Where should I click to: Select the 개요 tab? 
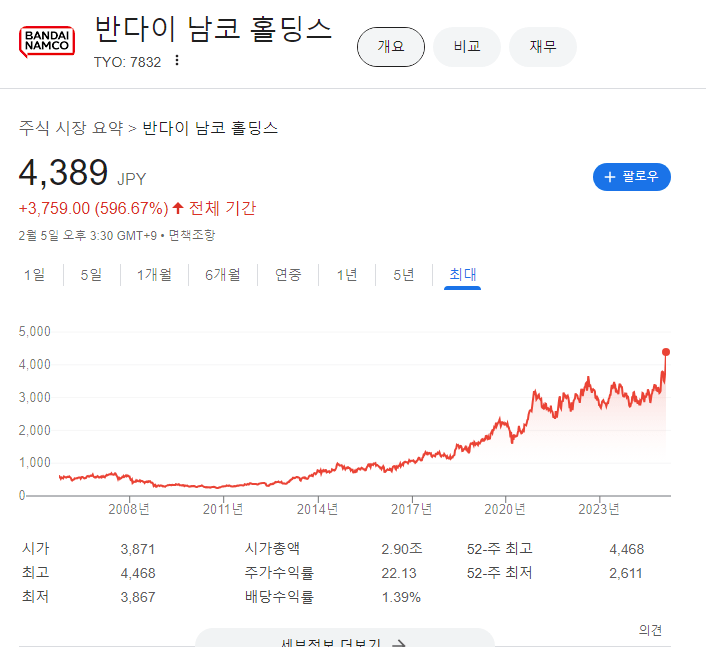tap(391, 47)
